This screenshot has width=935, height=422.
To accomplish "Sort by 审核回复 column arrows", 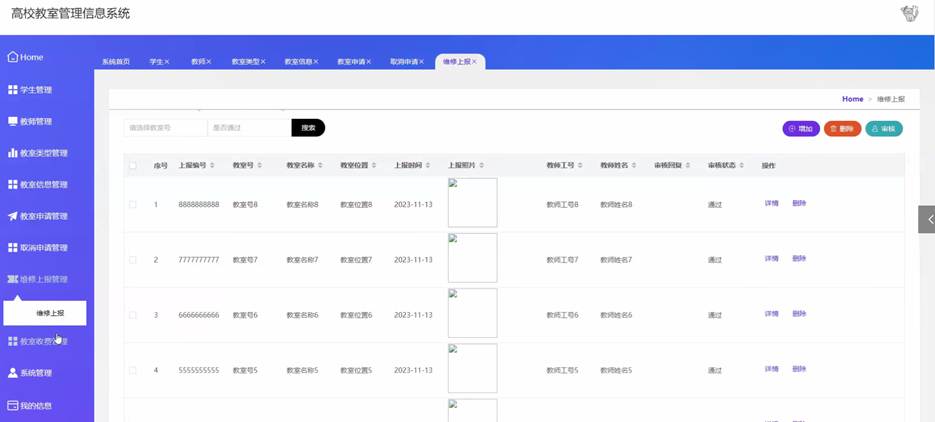I will (x=688, y=165).
